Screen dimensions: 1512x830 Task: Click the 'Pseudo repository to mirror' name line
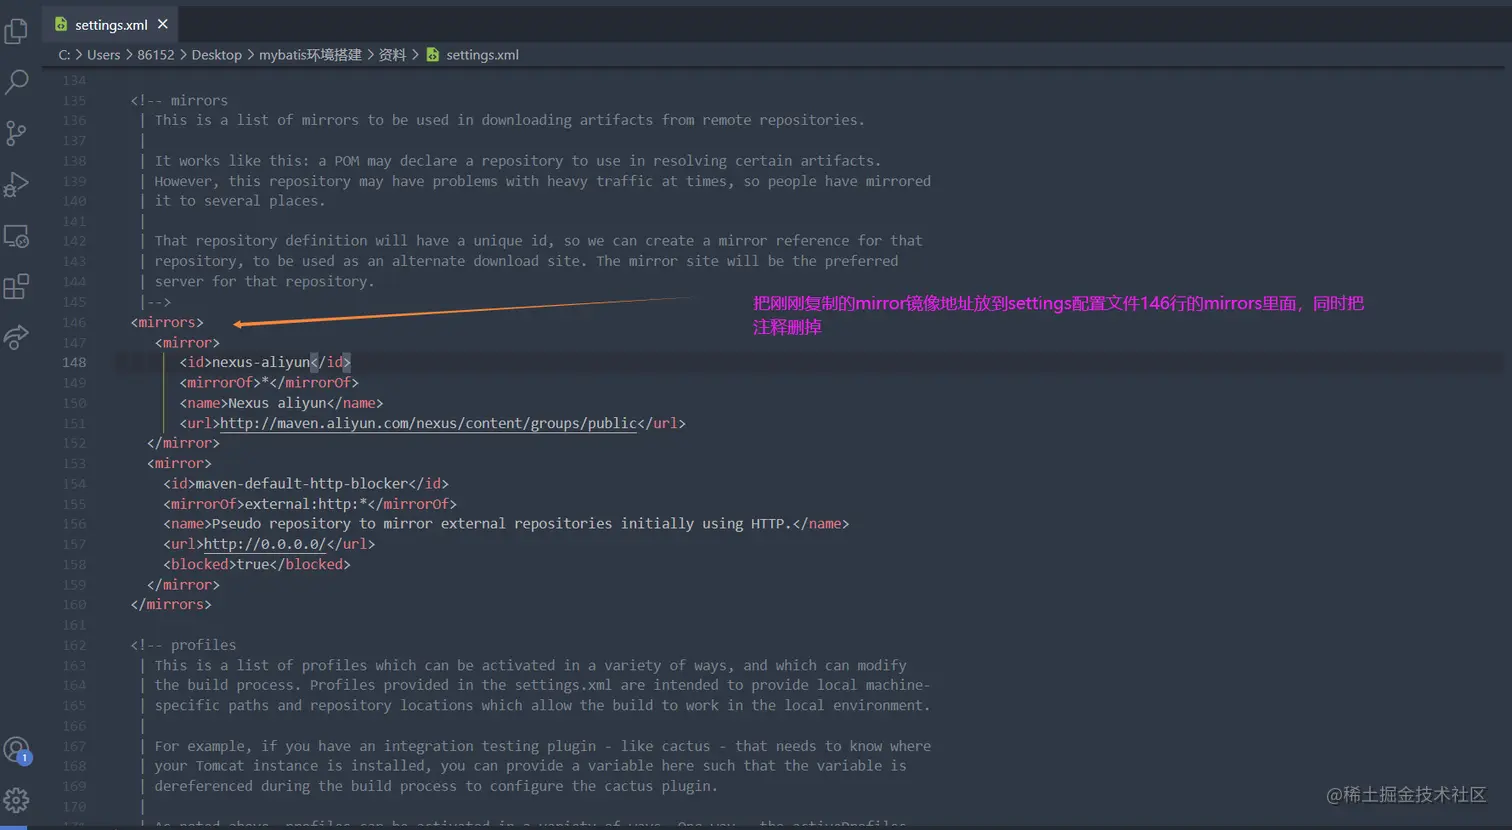[x=506, y=523]
